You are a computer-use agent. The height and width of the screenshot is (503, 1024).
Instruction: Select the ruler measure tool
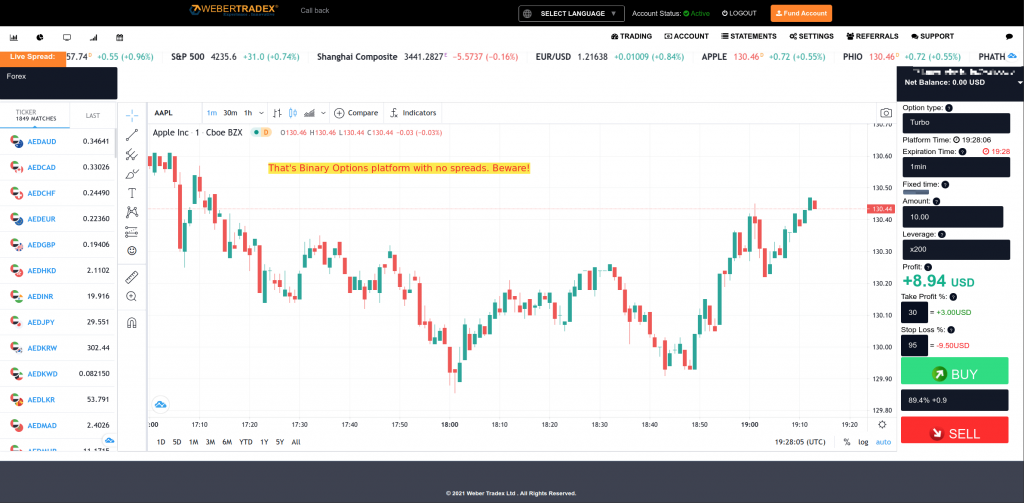(x=132, y=277)
